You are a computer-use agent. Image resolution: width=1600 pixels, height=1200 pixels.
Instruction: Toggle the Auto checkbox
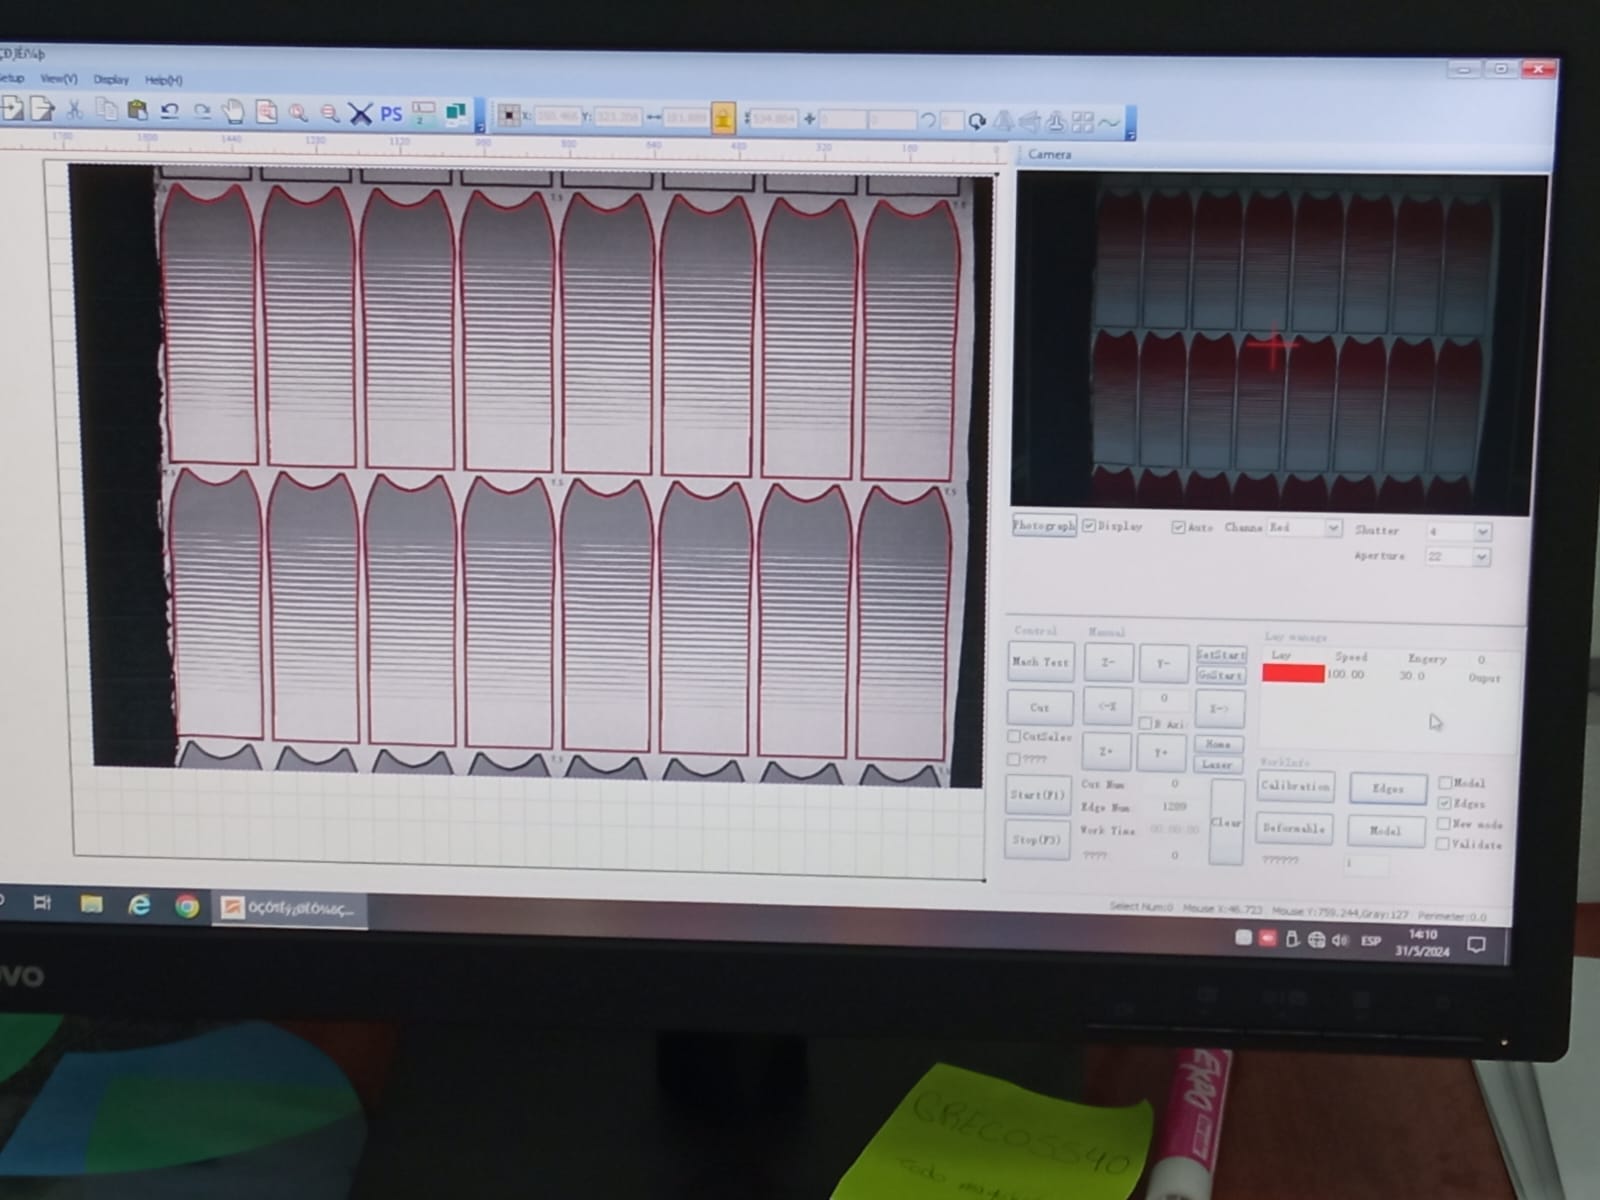pyautogui.click(x=1178, y=527)
